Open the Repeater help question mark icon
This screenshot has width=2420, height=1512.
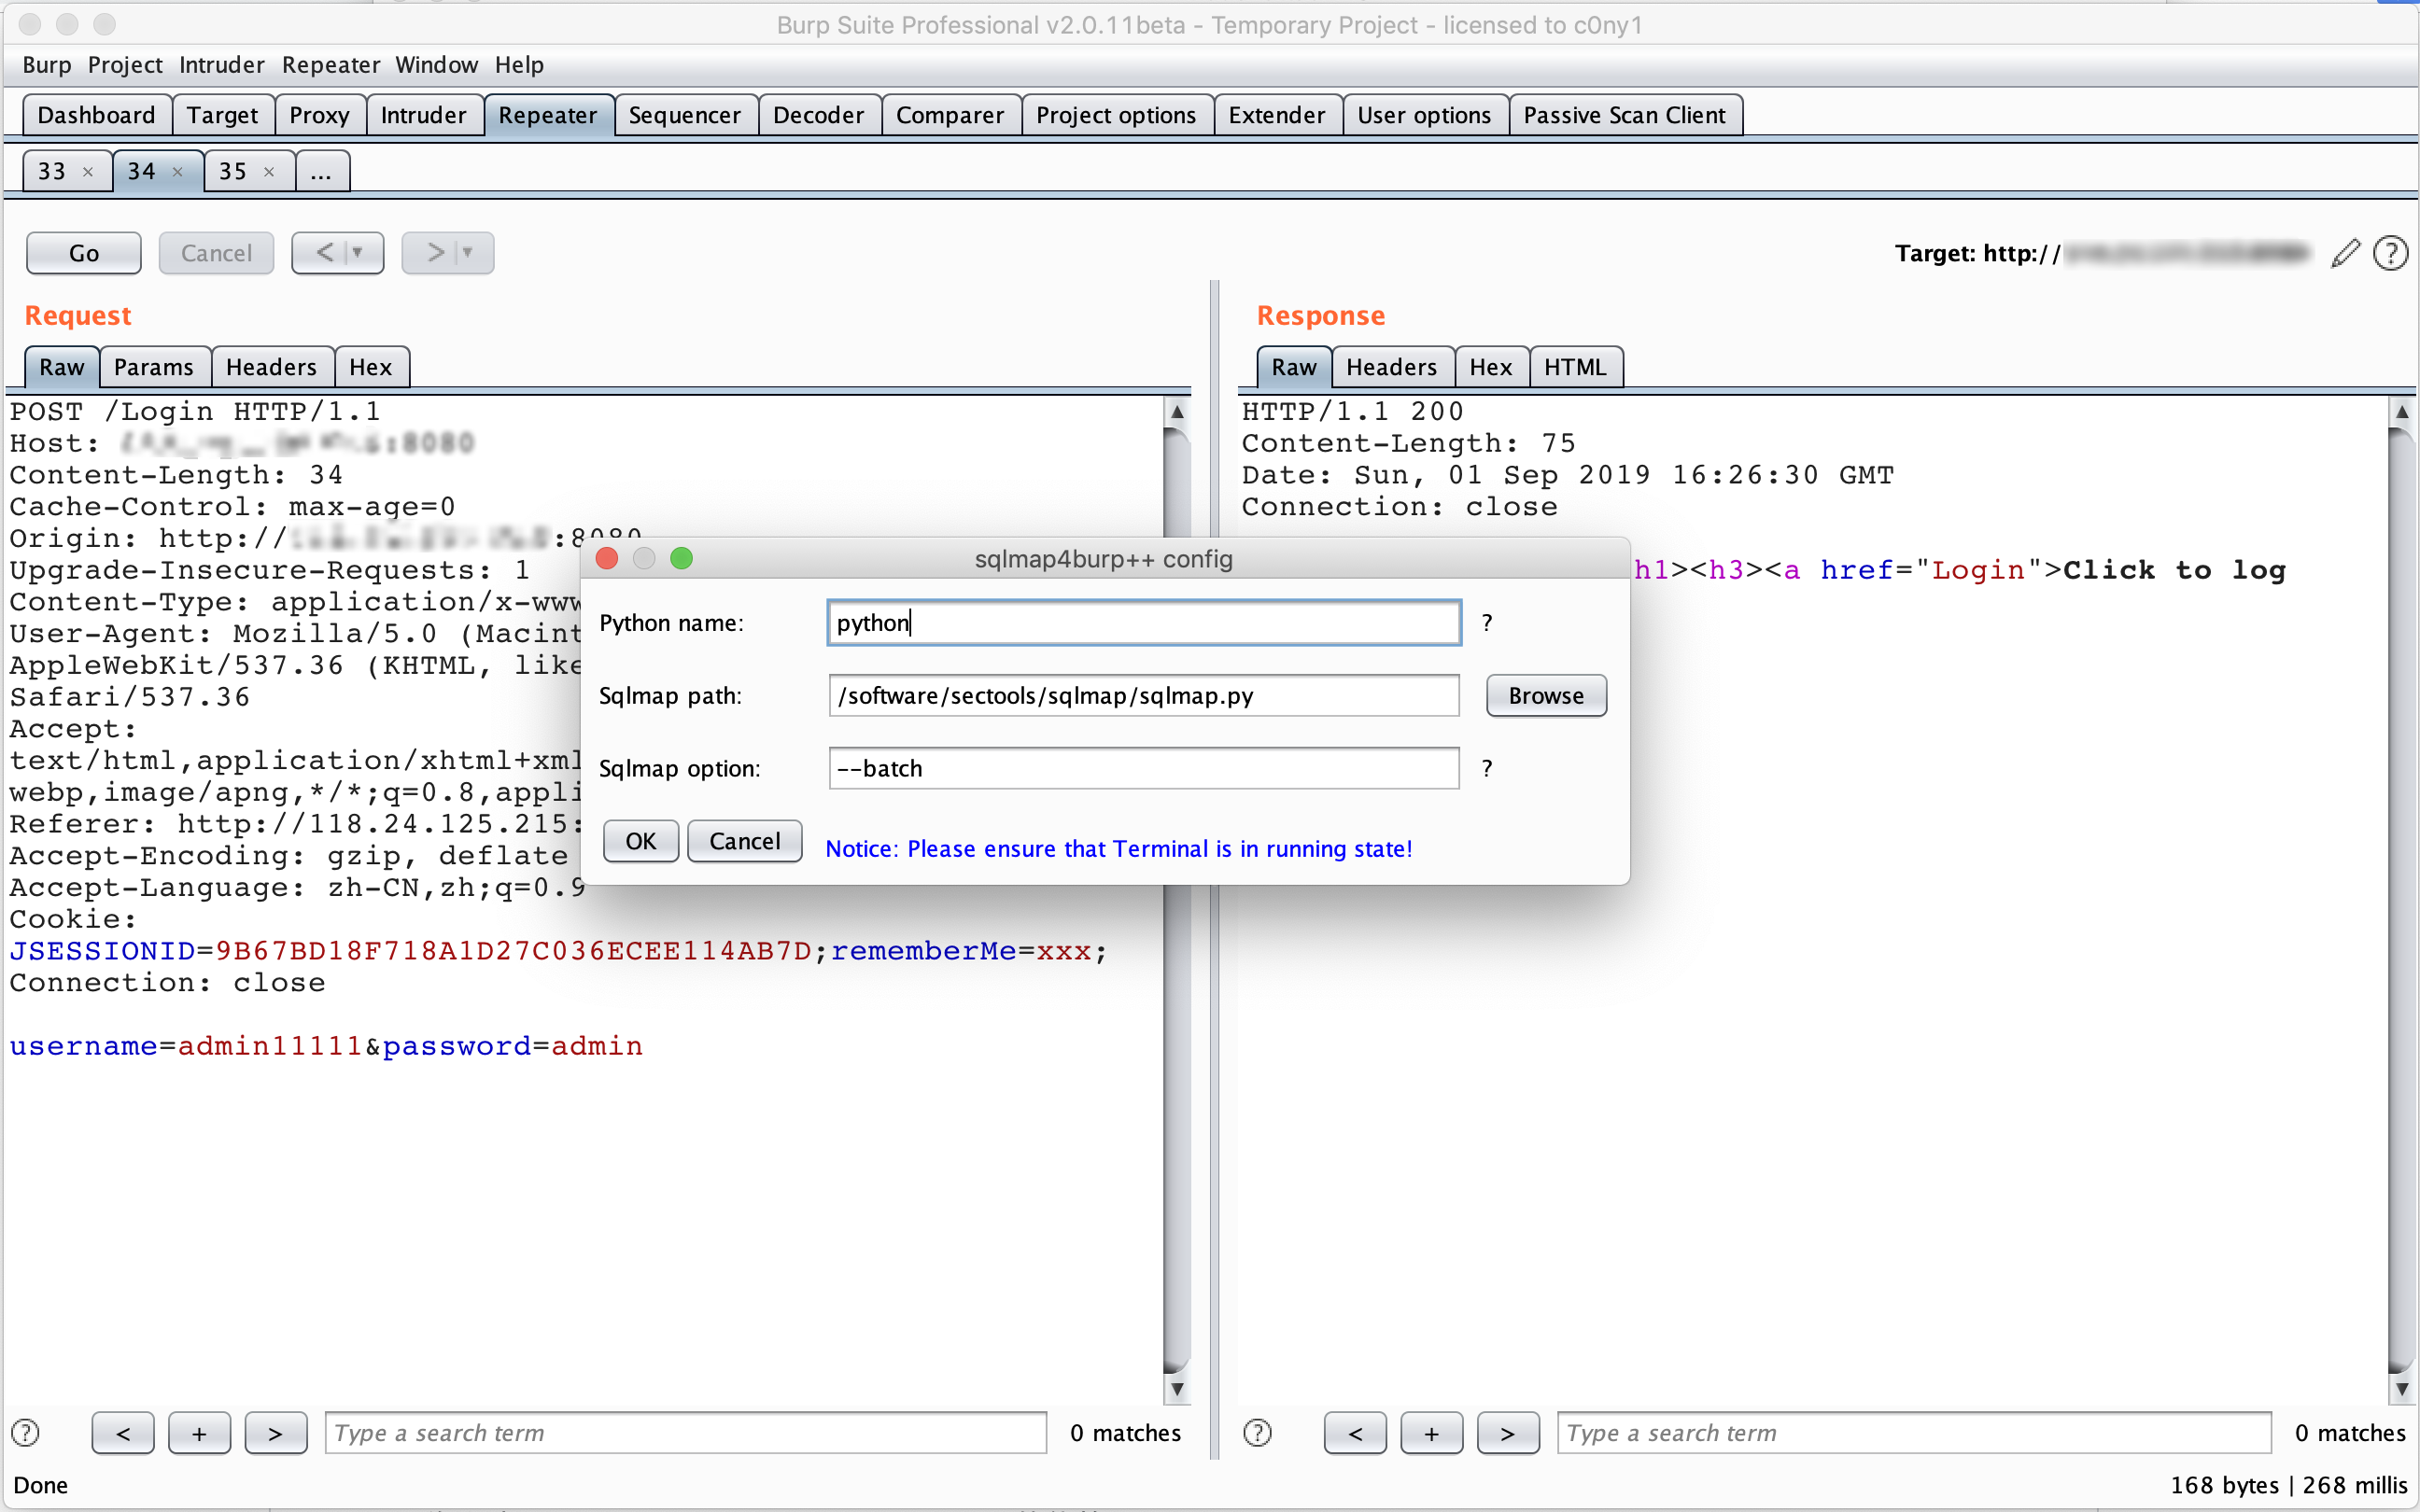[2390, 253]
